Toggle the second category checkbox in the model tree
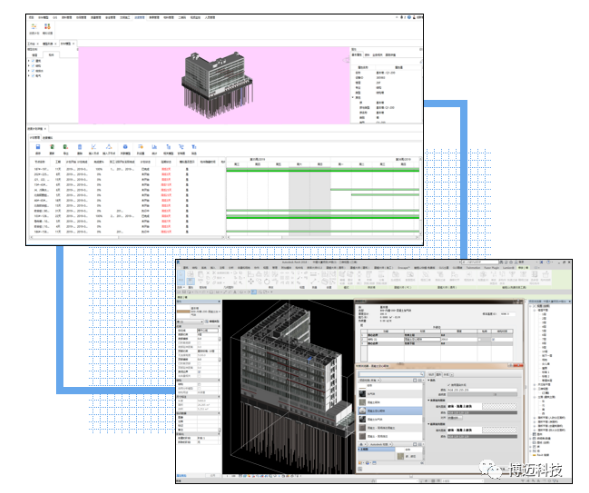Screen dimensions: 589x493 click(x=33, y=66)
